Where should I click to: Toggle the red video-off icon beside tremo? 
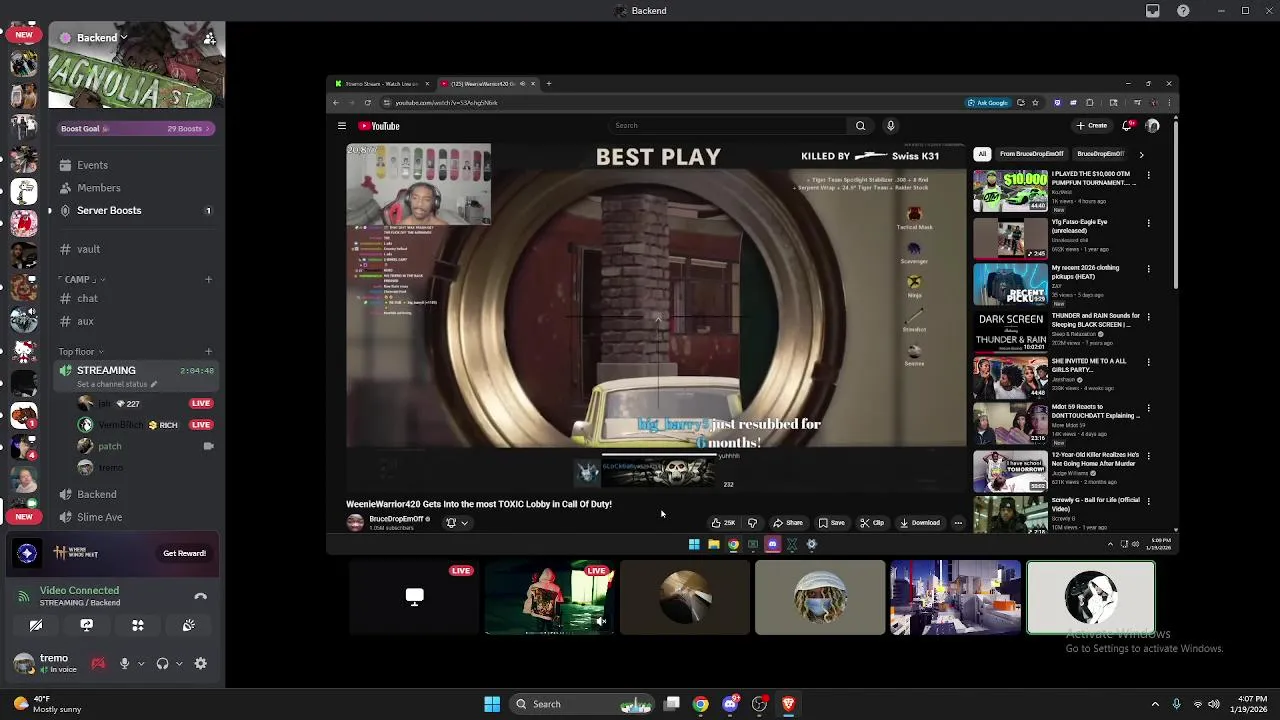(98, 663)
